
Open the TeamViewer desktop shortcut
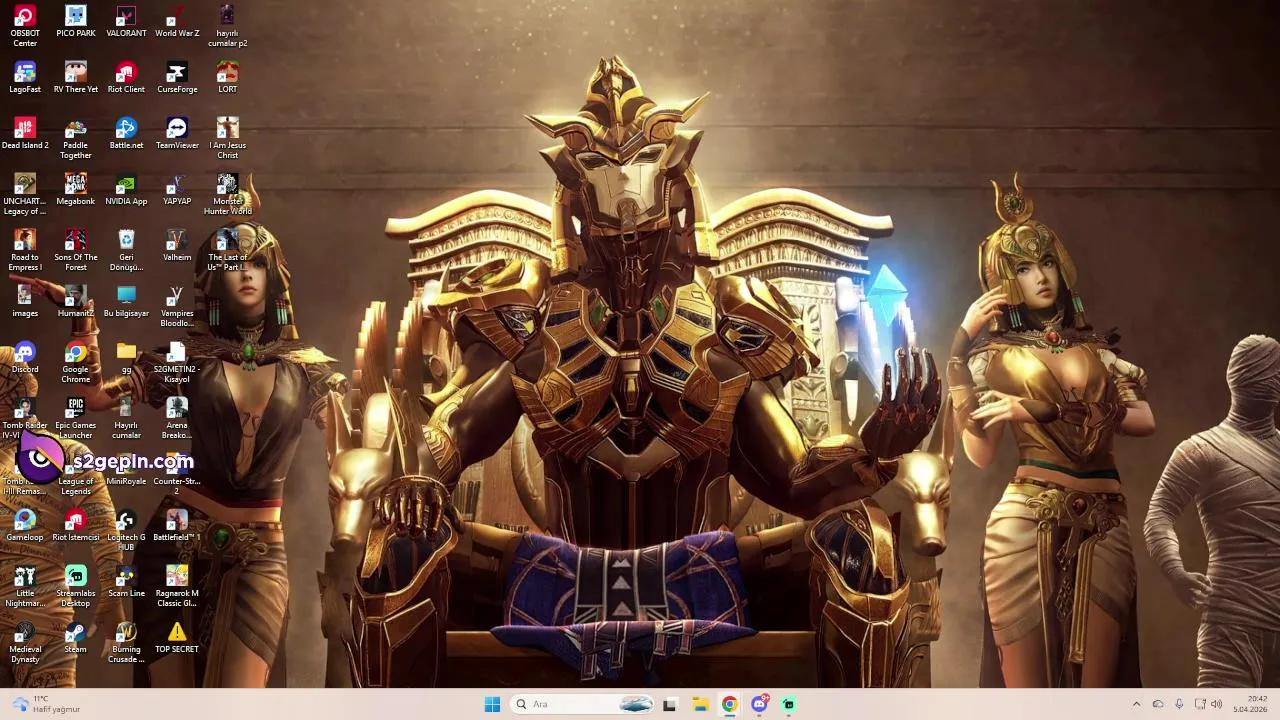tap(177, 134)
